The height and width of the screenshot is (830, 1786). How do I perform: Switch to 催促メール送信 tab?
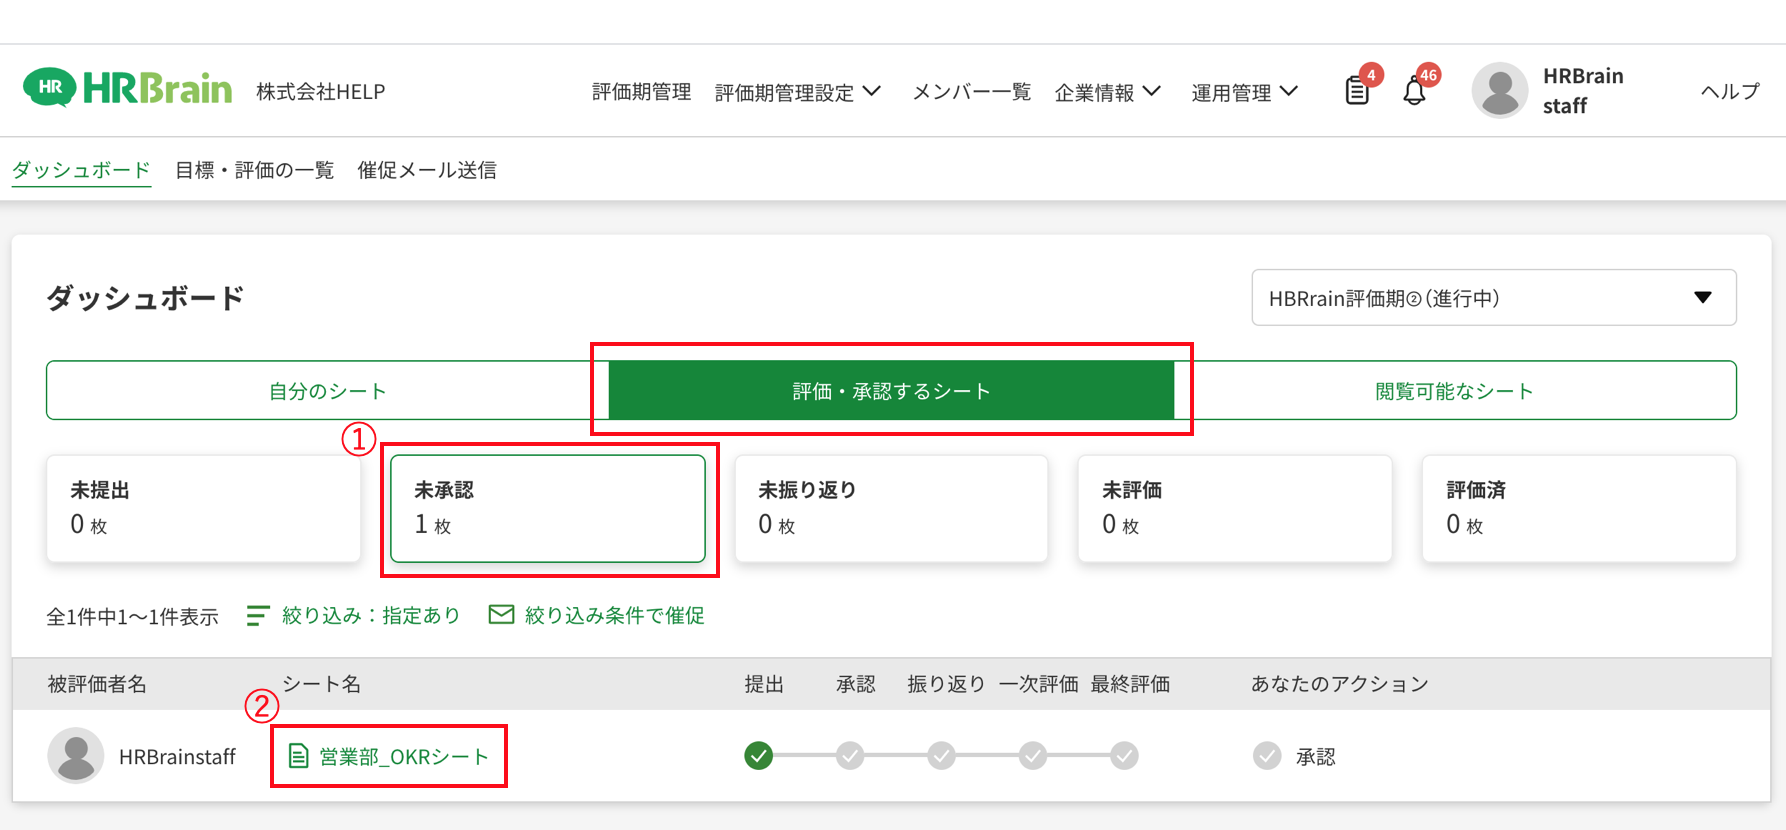(427, 170)
